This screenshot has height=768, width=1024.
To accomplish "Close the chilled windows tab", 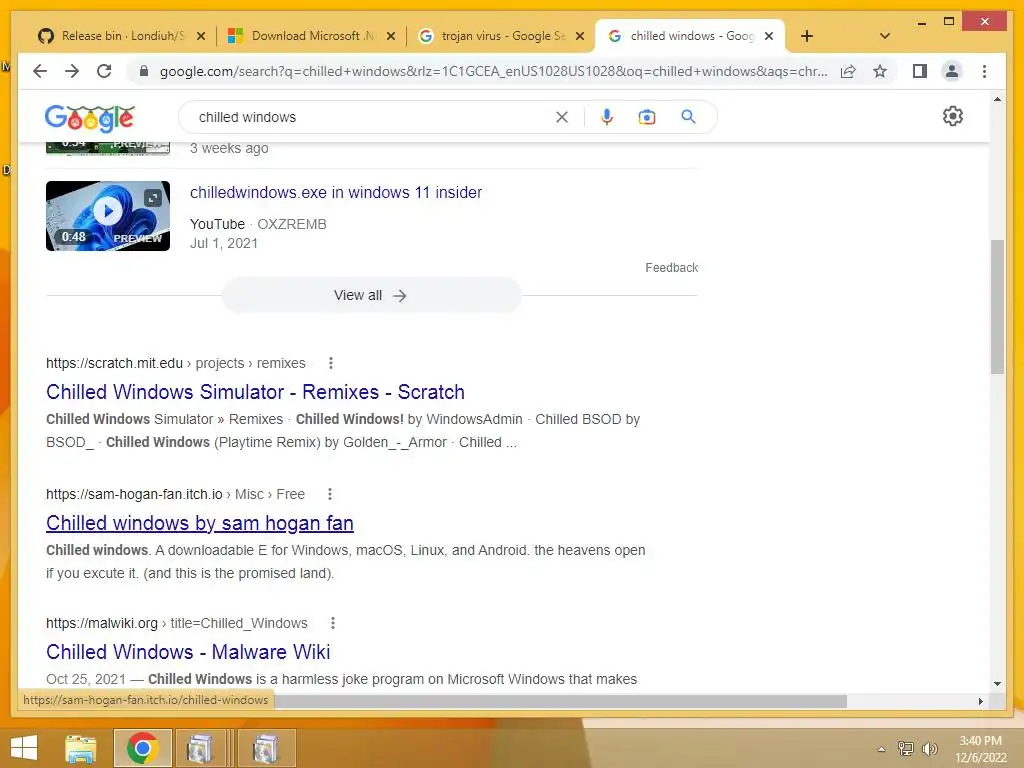I will pos(769,37).
